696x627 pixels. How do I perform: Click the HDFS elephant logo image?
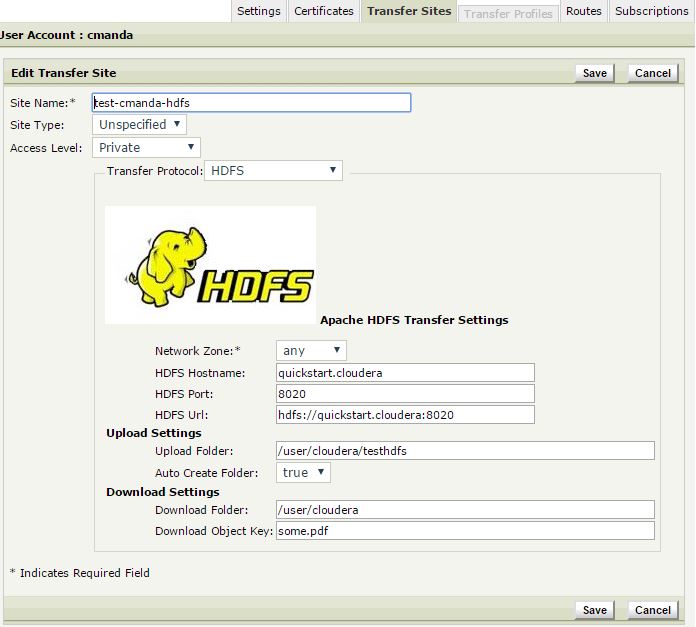pos(210,265)
